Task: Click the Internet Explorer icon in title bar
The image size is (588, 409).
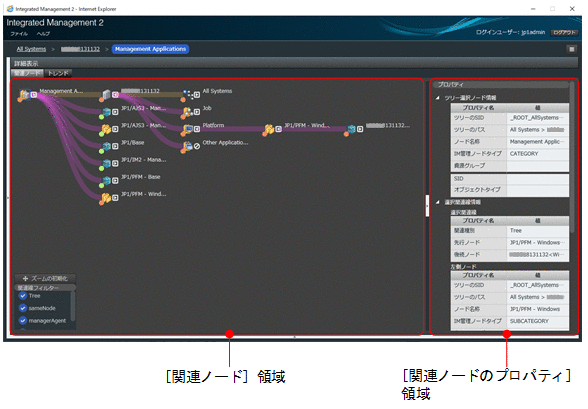Action: pos(10,9)
